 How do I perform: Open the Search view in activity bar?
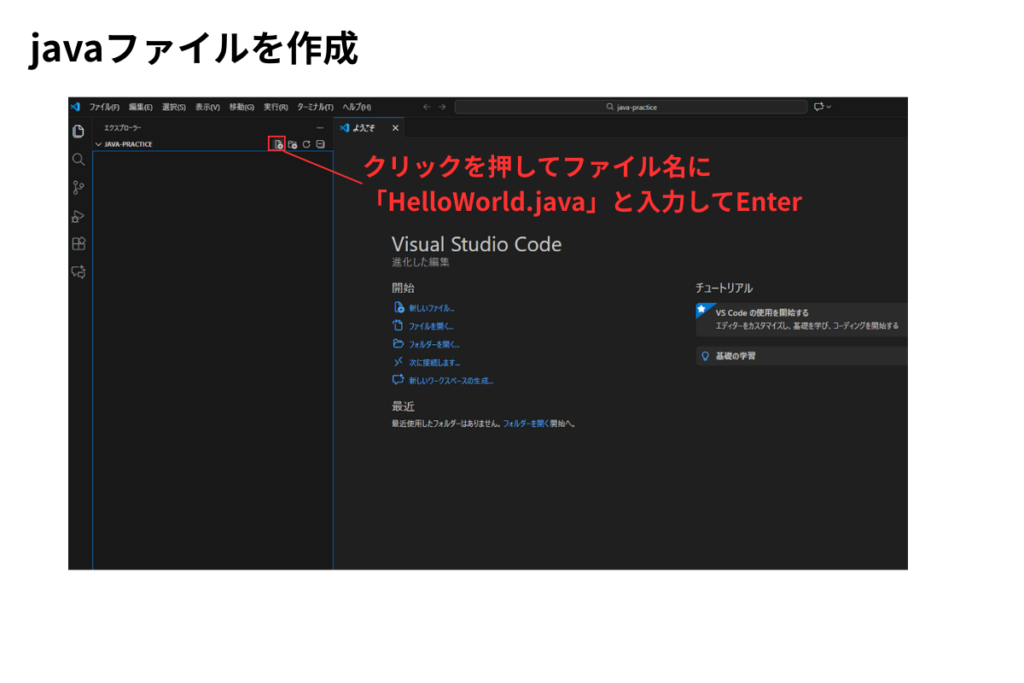point(78,159)
